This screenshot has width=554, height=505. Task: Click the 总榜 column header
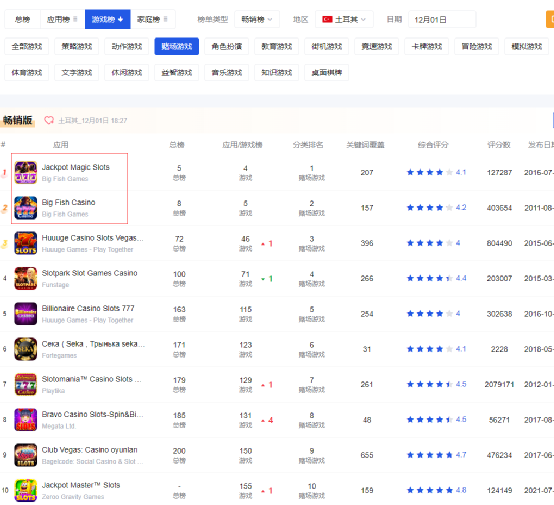(x=177, y=145)
